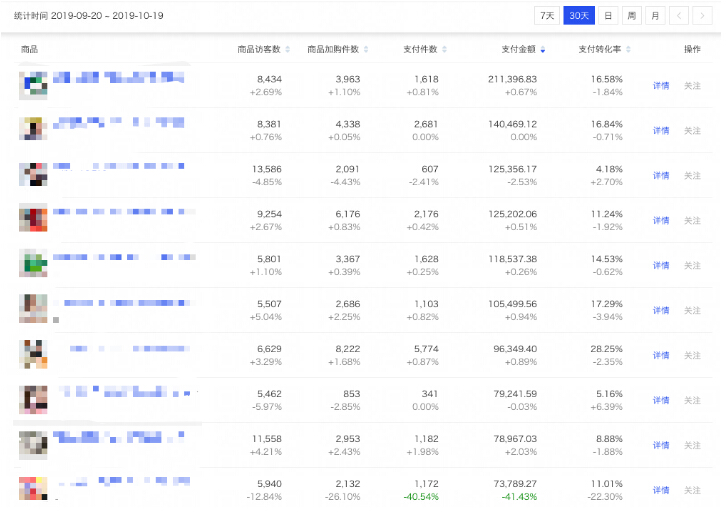Toggle 关注 for product with 125,356.17 payment

point(692,176)
